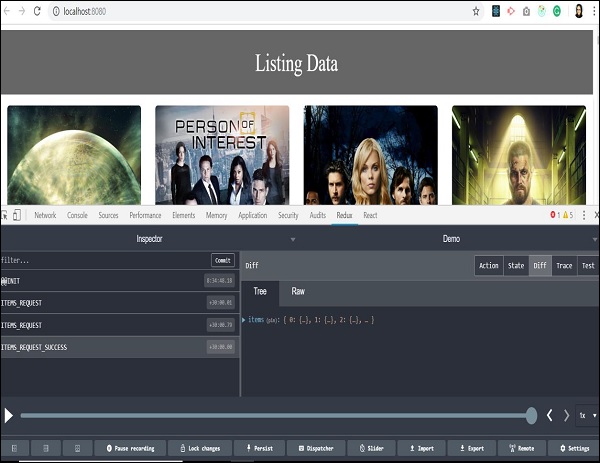The image size is (600, 463).
Task: Click the left panel layout icon
Action: point(14,448)
